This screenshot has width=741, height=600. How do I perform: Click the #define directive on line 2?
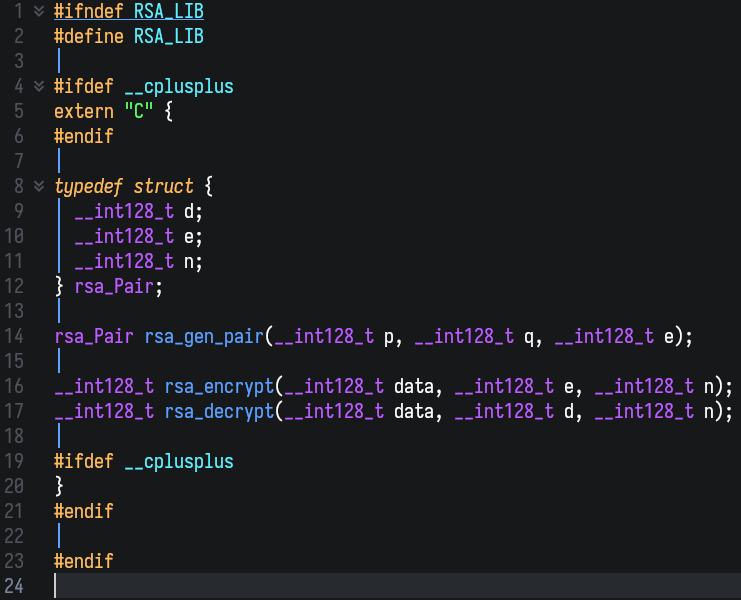coord(89,36)
